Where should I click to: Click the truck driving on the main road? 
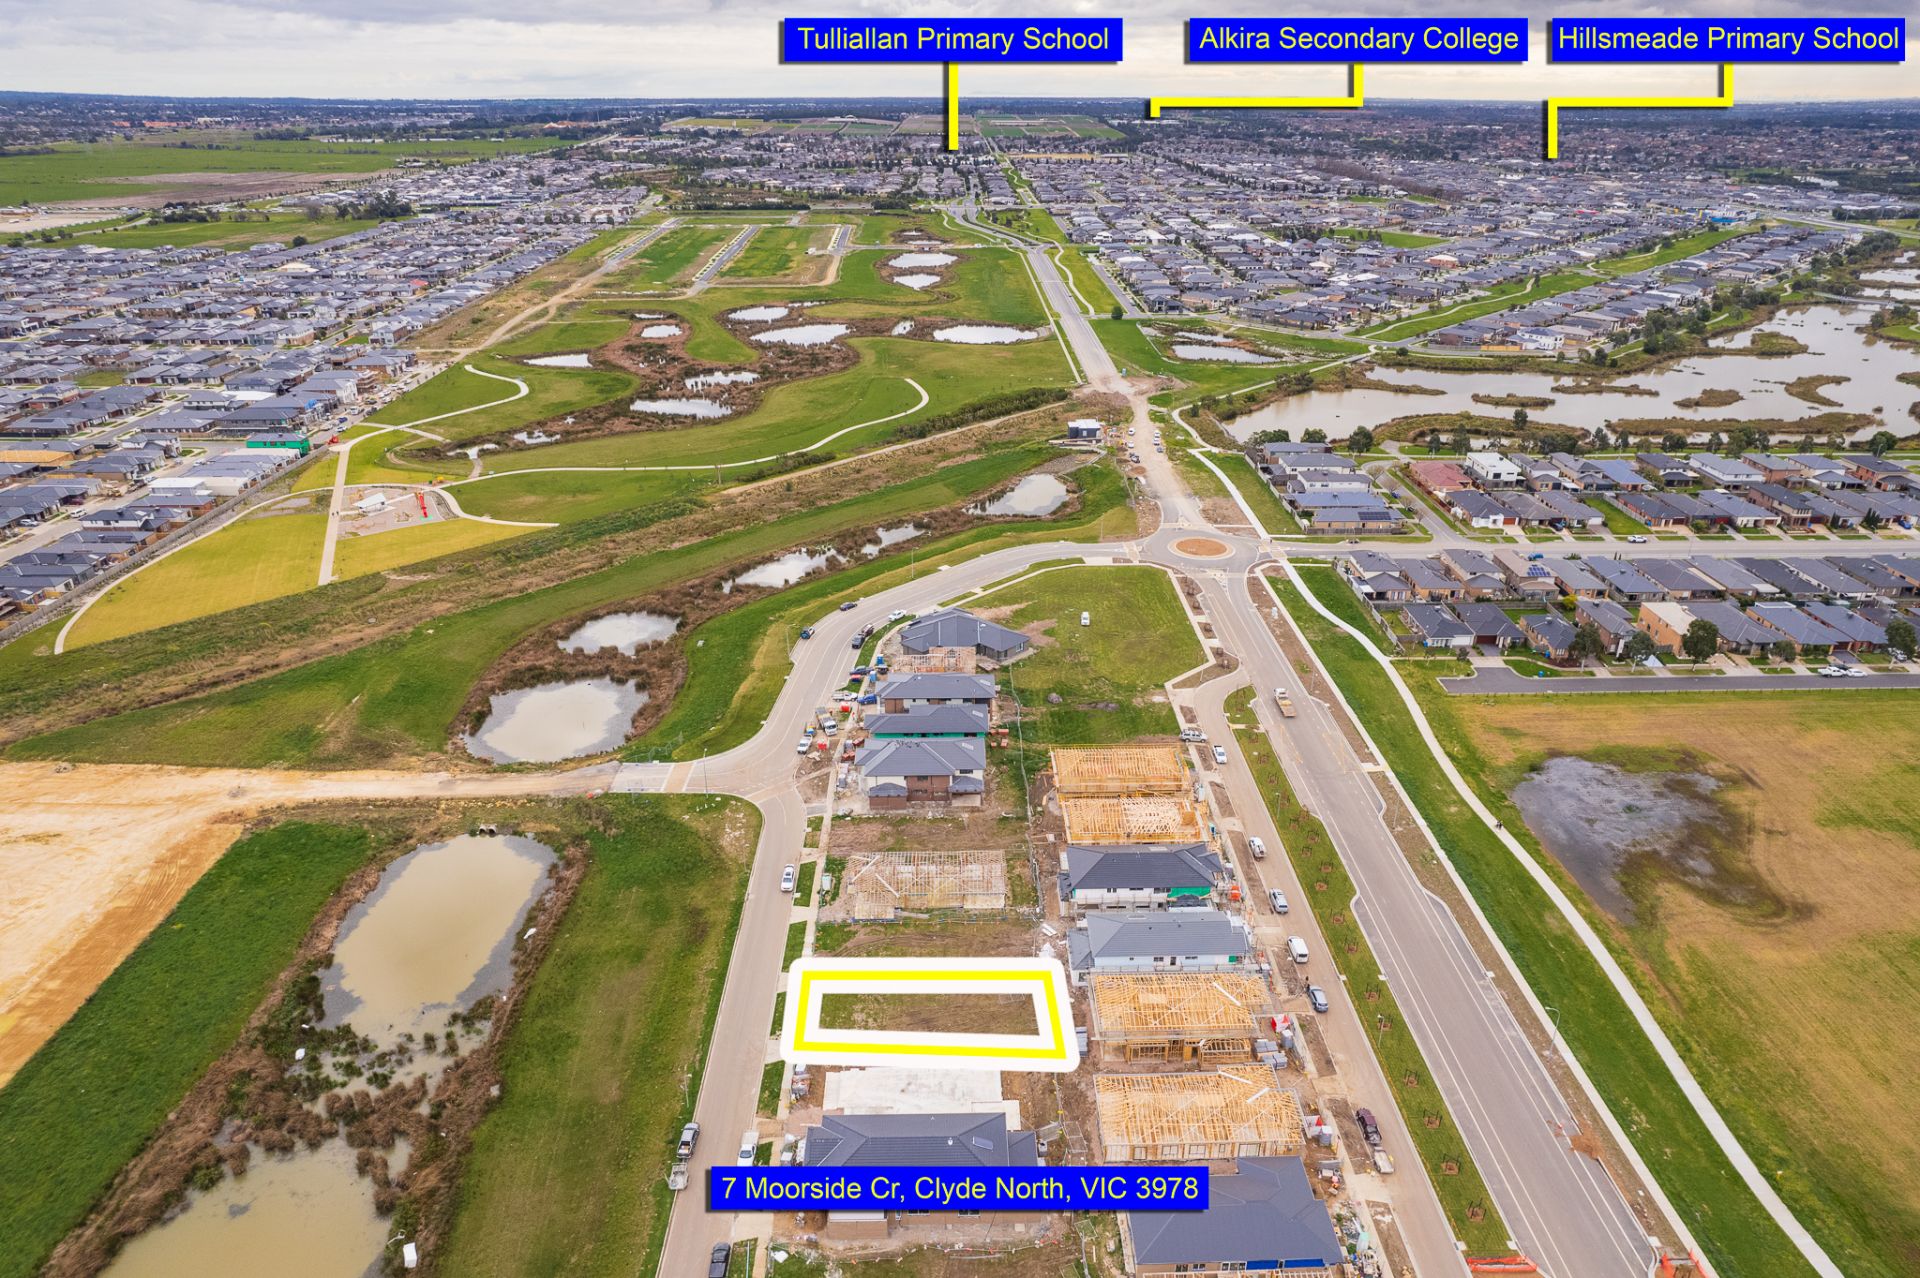pyautogui.click(x=1284, y=702)
